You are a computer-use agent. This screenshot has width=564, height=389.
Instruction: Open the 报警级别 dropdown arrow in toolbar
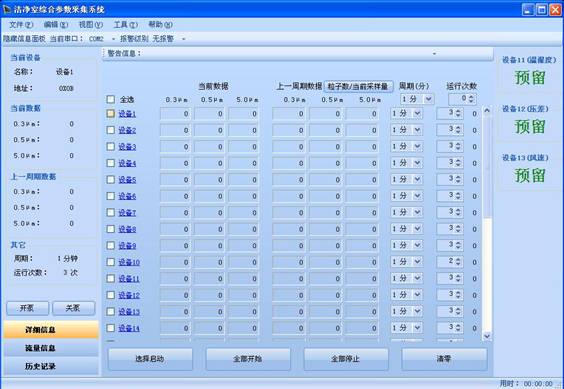click(x=183, y=39)
